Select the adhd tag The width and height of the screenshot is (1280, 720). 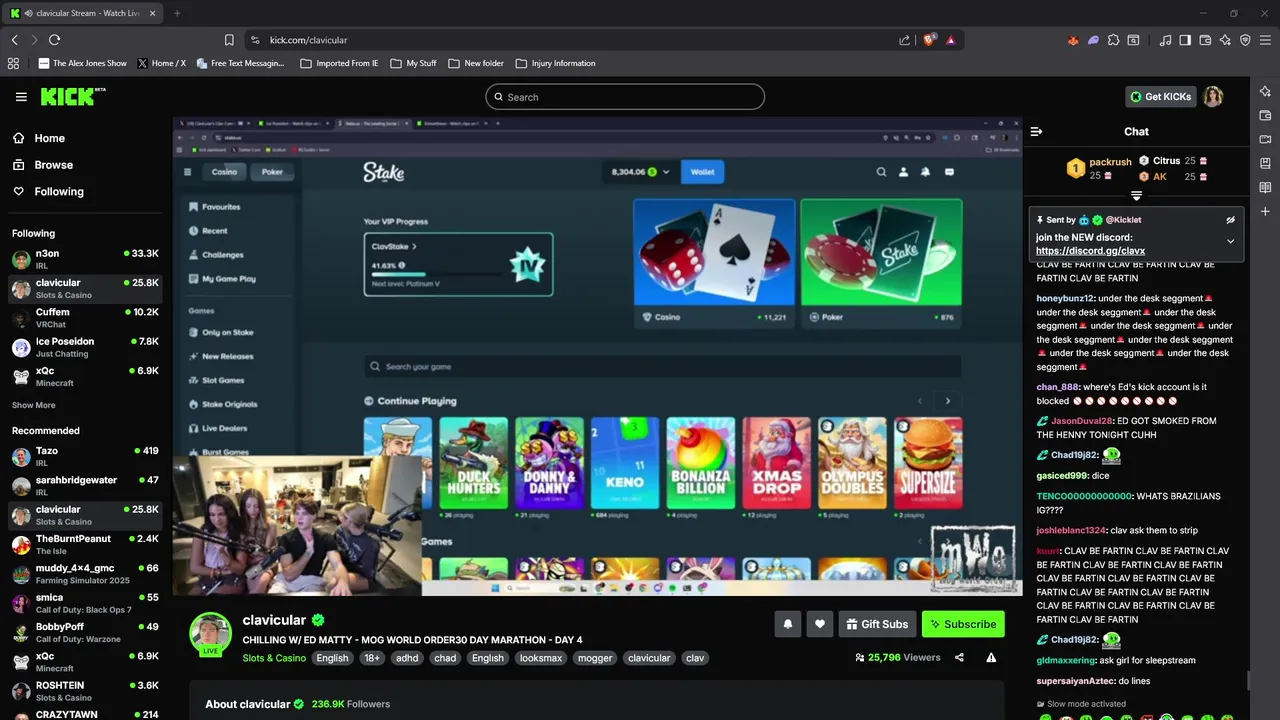407,658
